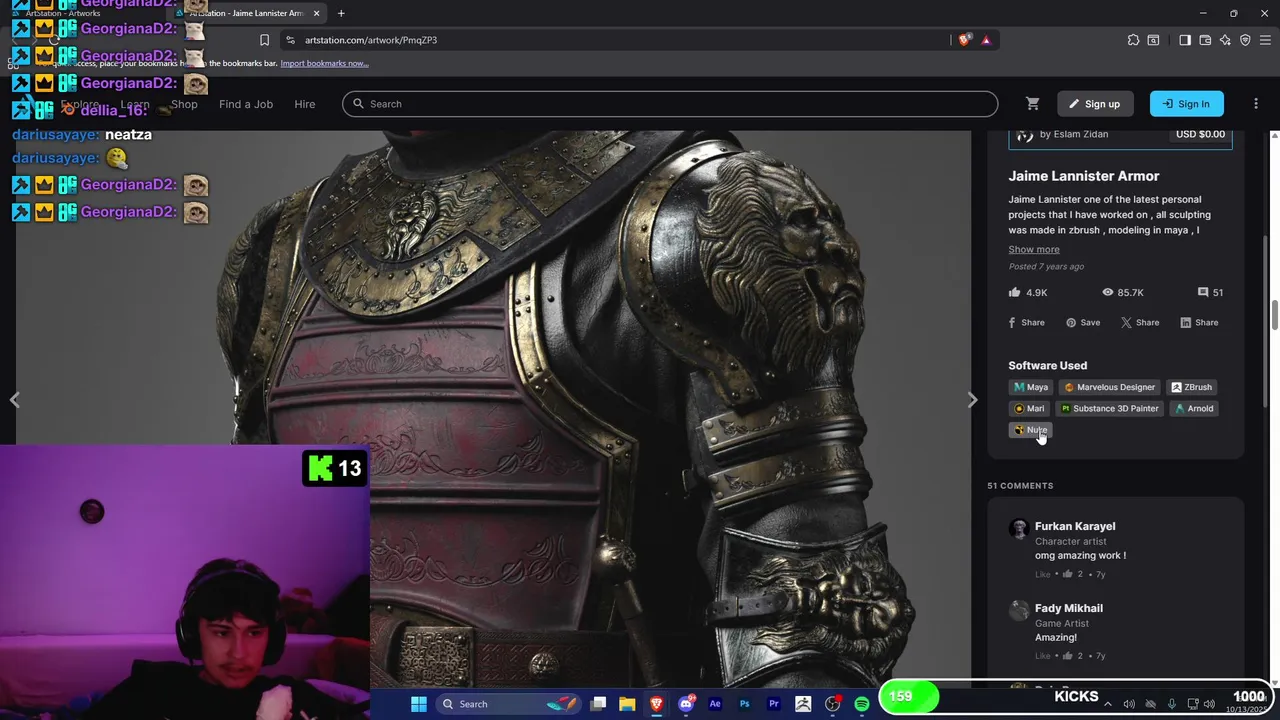This screenshot has width=1280, height=720.
Task: Select the Maya software tag
Action: coord(1030,387)
